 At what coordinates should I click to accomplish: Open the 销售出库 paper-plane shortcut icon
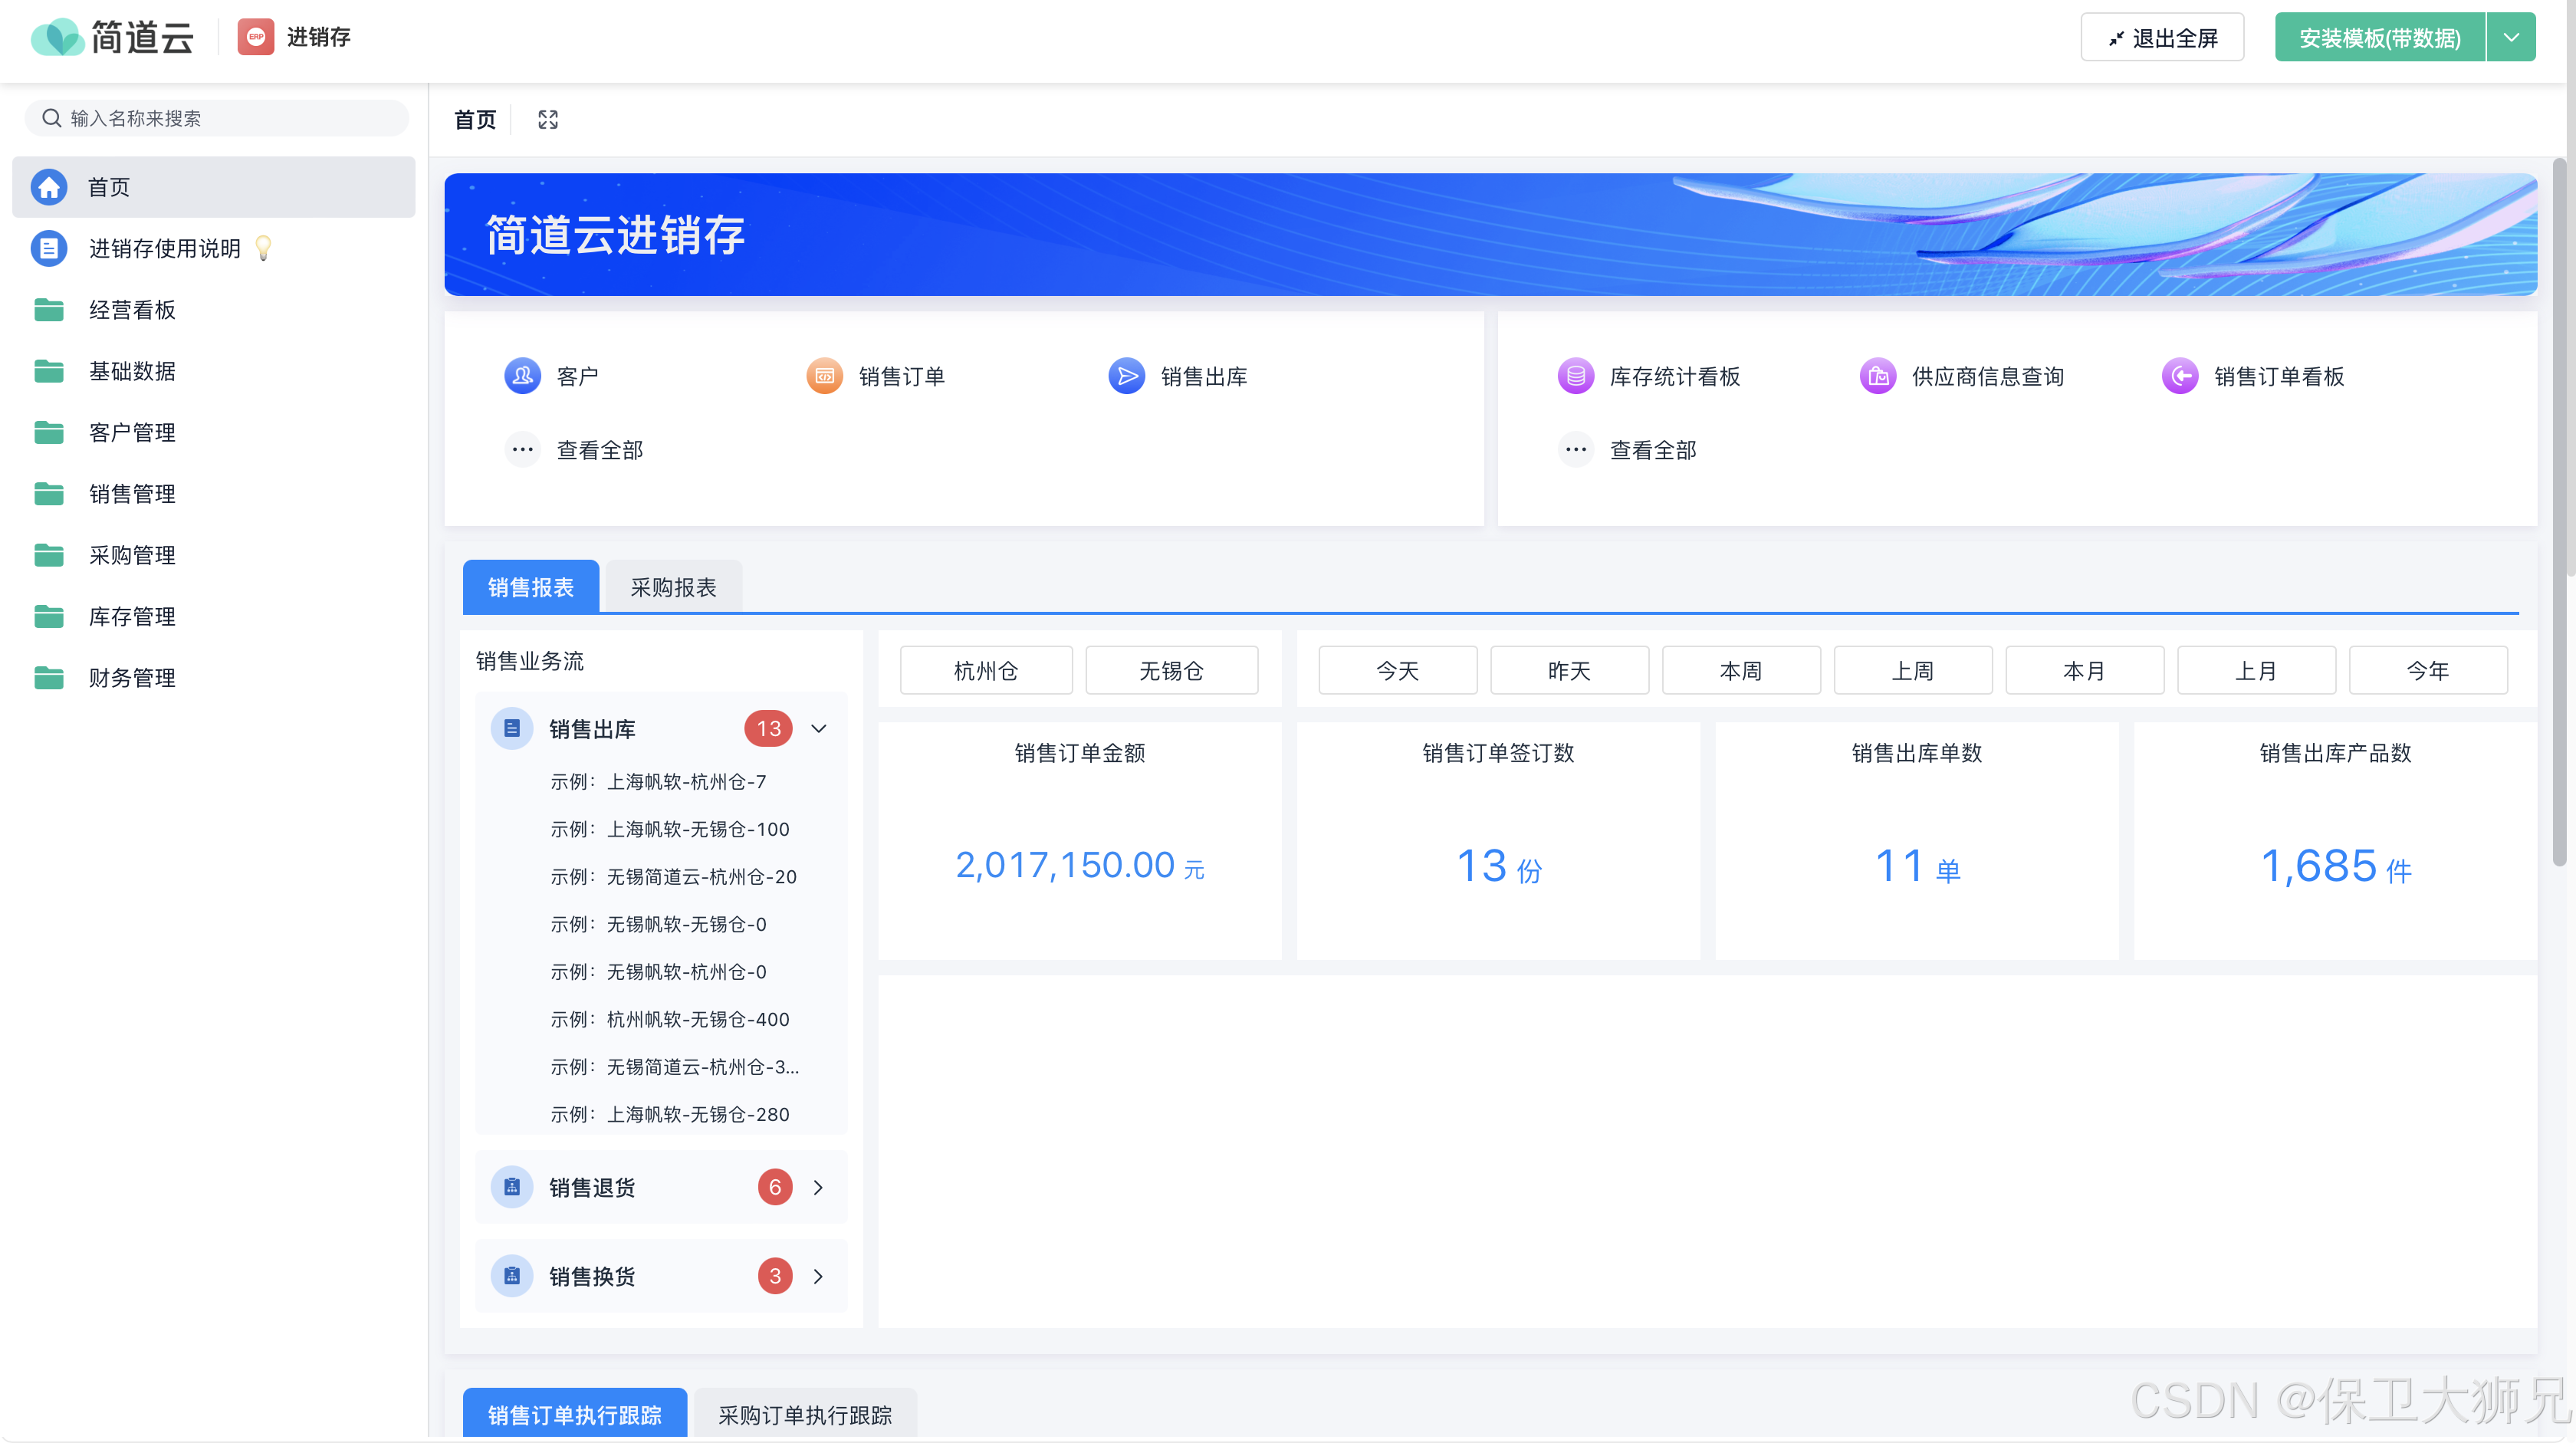pyautogui.click(x=1126, y=376)
